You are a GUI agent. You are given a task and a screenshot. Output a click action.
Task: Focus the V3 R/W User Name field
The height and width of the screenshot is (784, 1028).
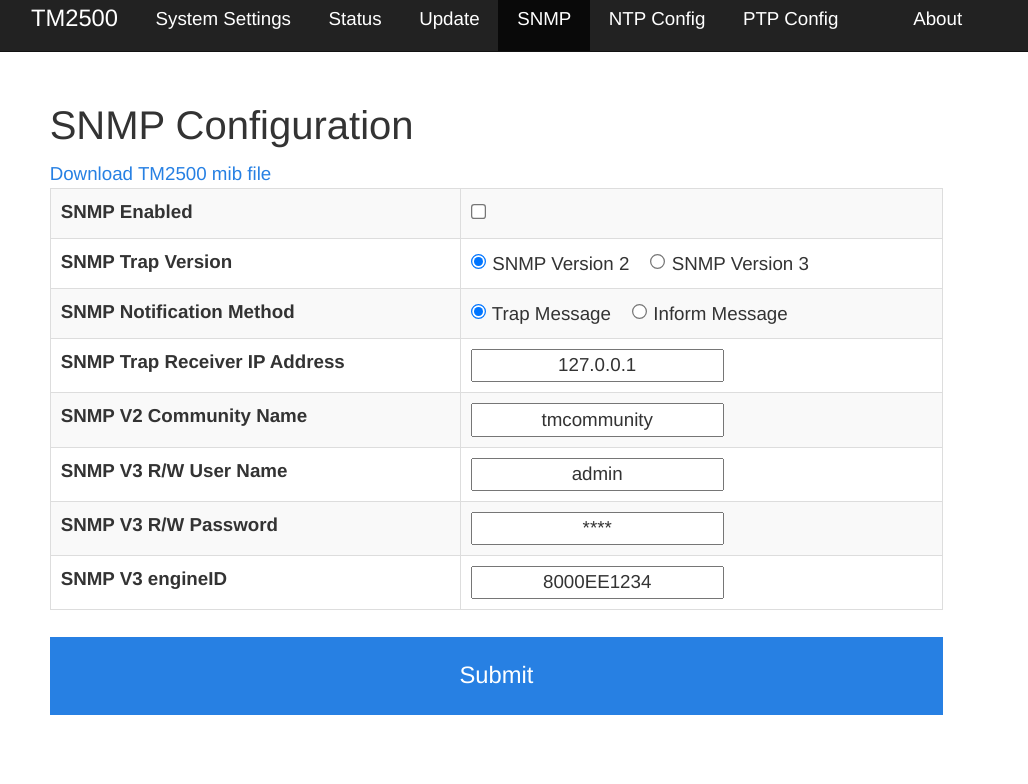(597, 474)
